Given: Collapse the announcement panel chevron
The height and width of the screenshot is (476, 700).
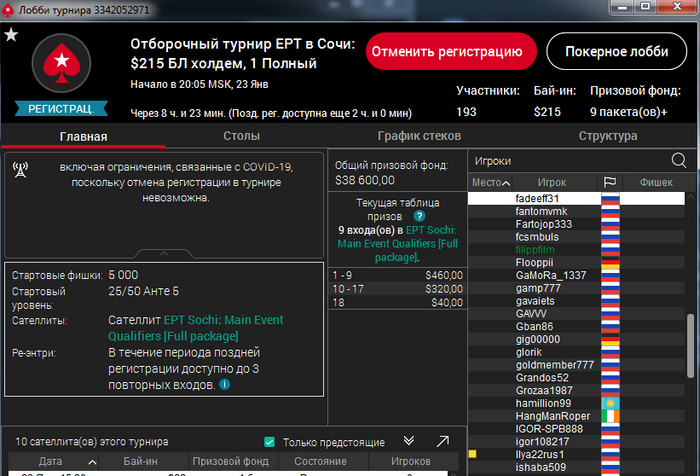Looking at the screenshot, I should pyautogui.click(x=163, y=253).
